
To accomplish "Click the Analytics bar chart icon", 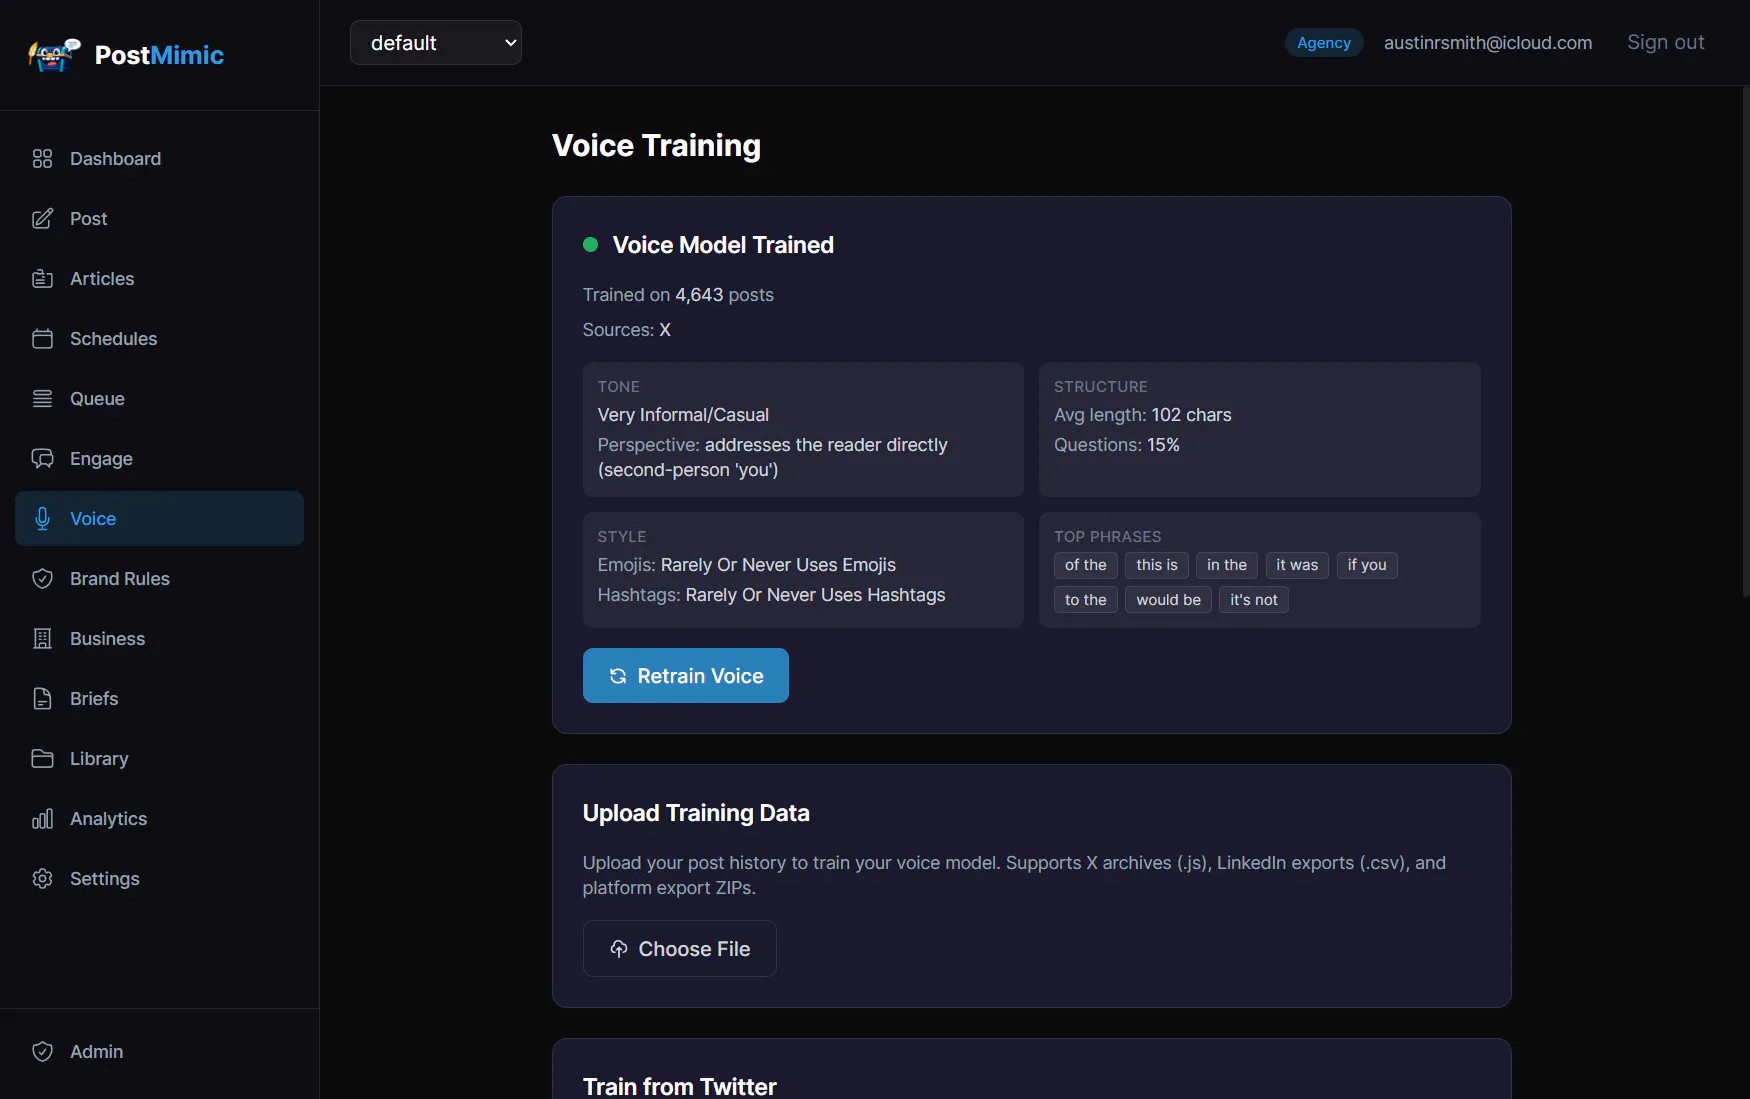I will pos(42,819).
